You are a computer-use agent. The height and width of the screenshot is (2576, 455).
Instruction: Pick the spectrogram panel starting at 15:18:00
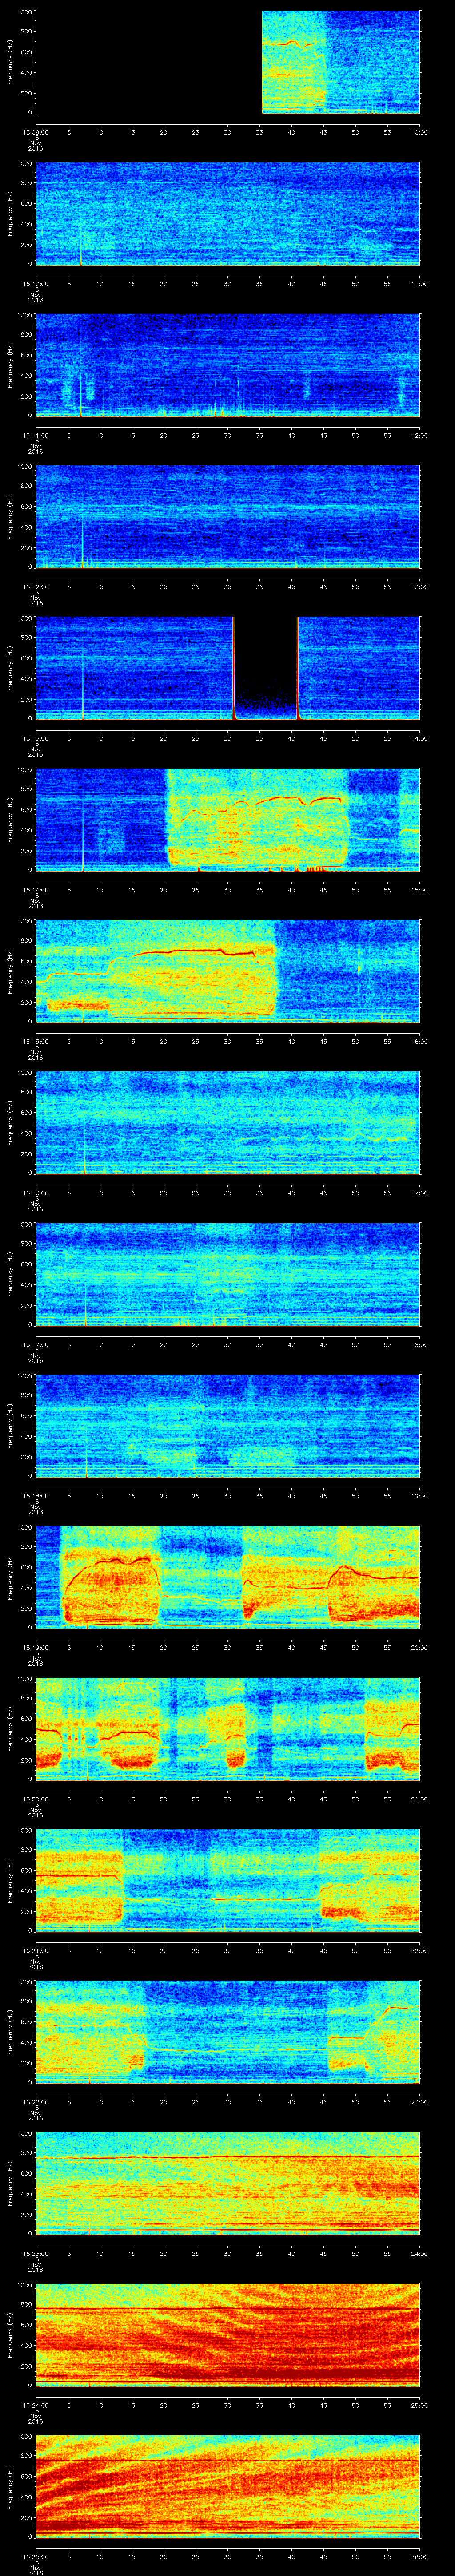(228, 1426)
